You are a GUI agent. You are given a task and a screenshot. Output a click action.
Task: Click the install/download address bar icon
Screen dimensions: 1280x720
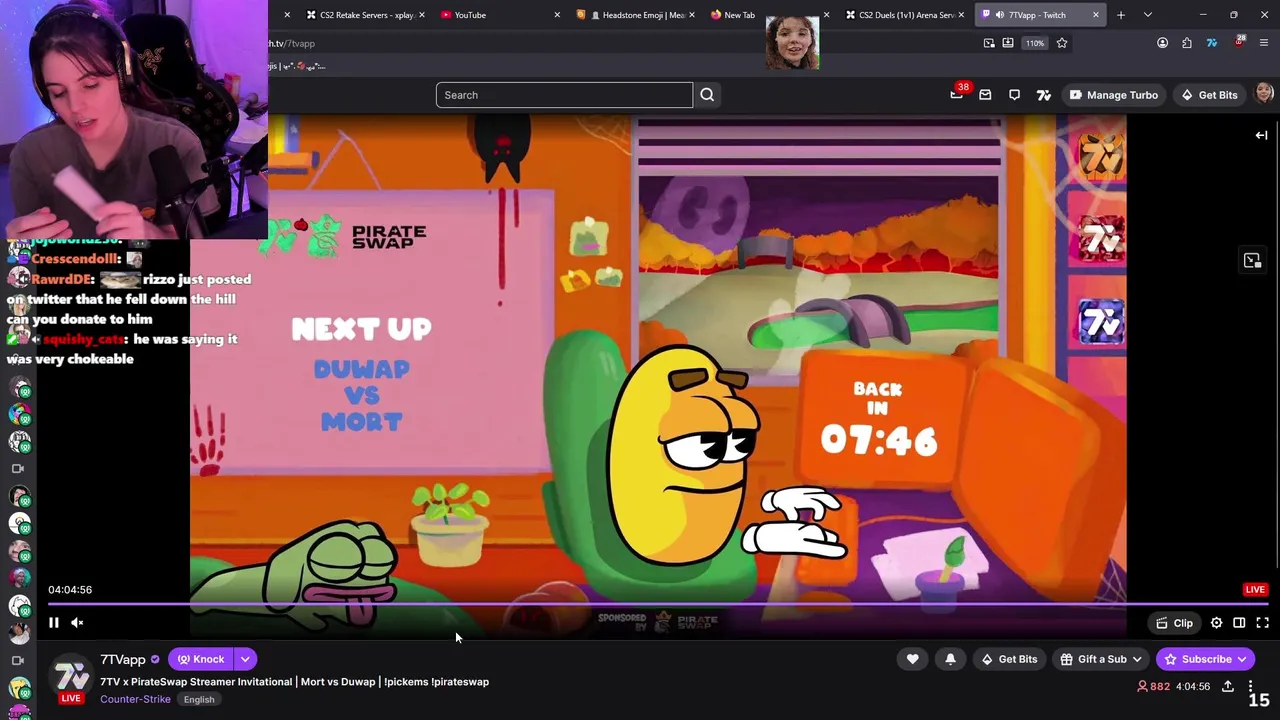(x=1008, y=43)
